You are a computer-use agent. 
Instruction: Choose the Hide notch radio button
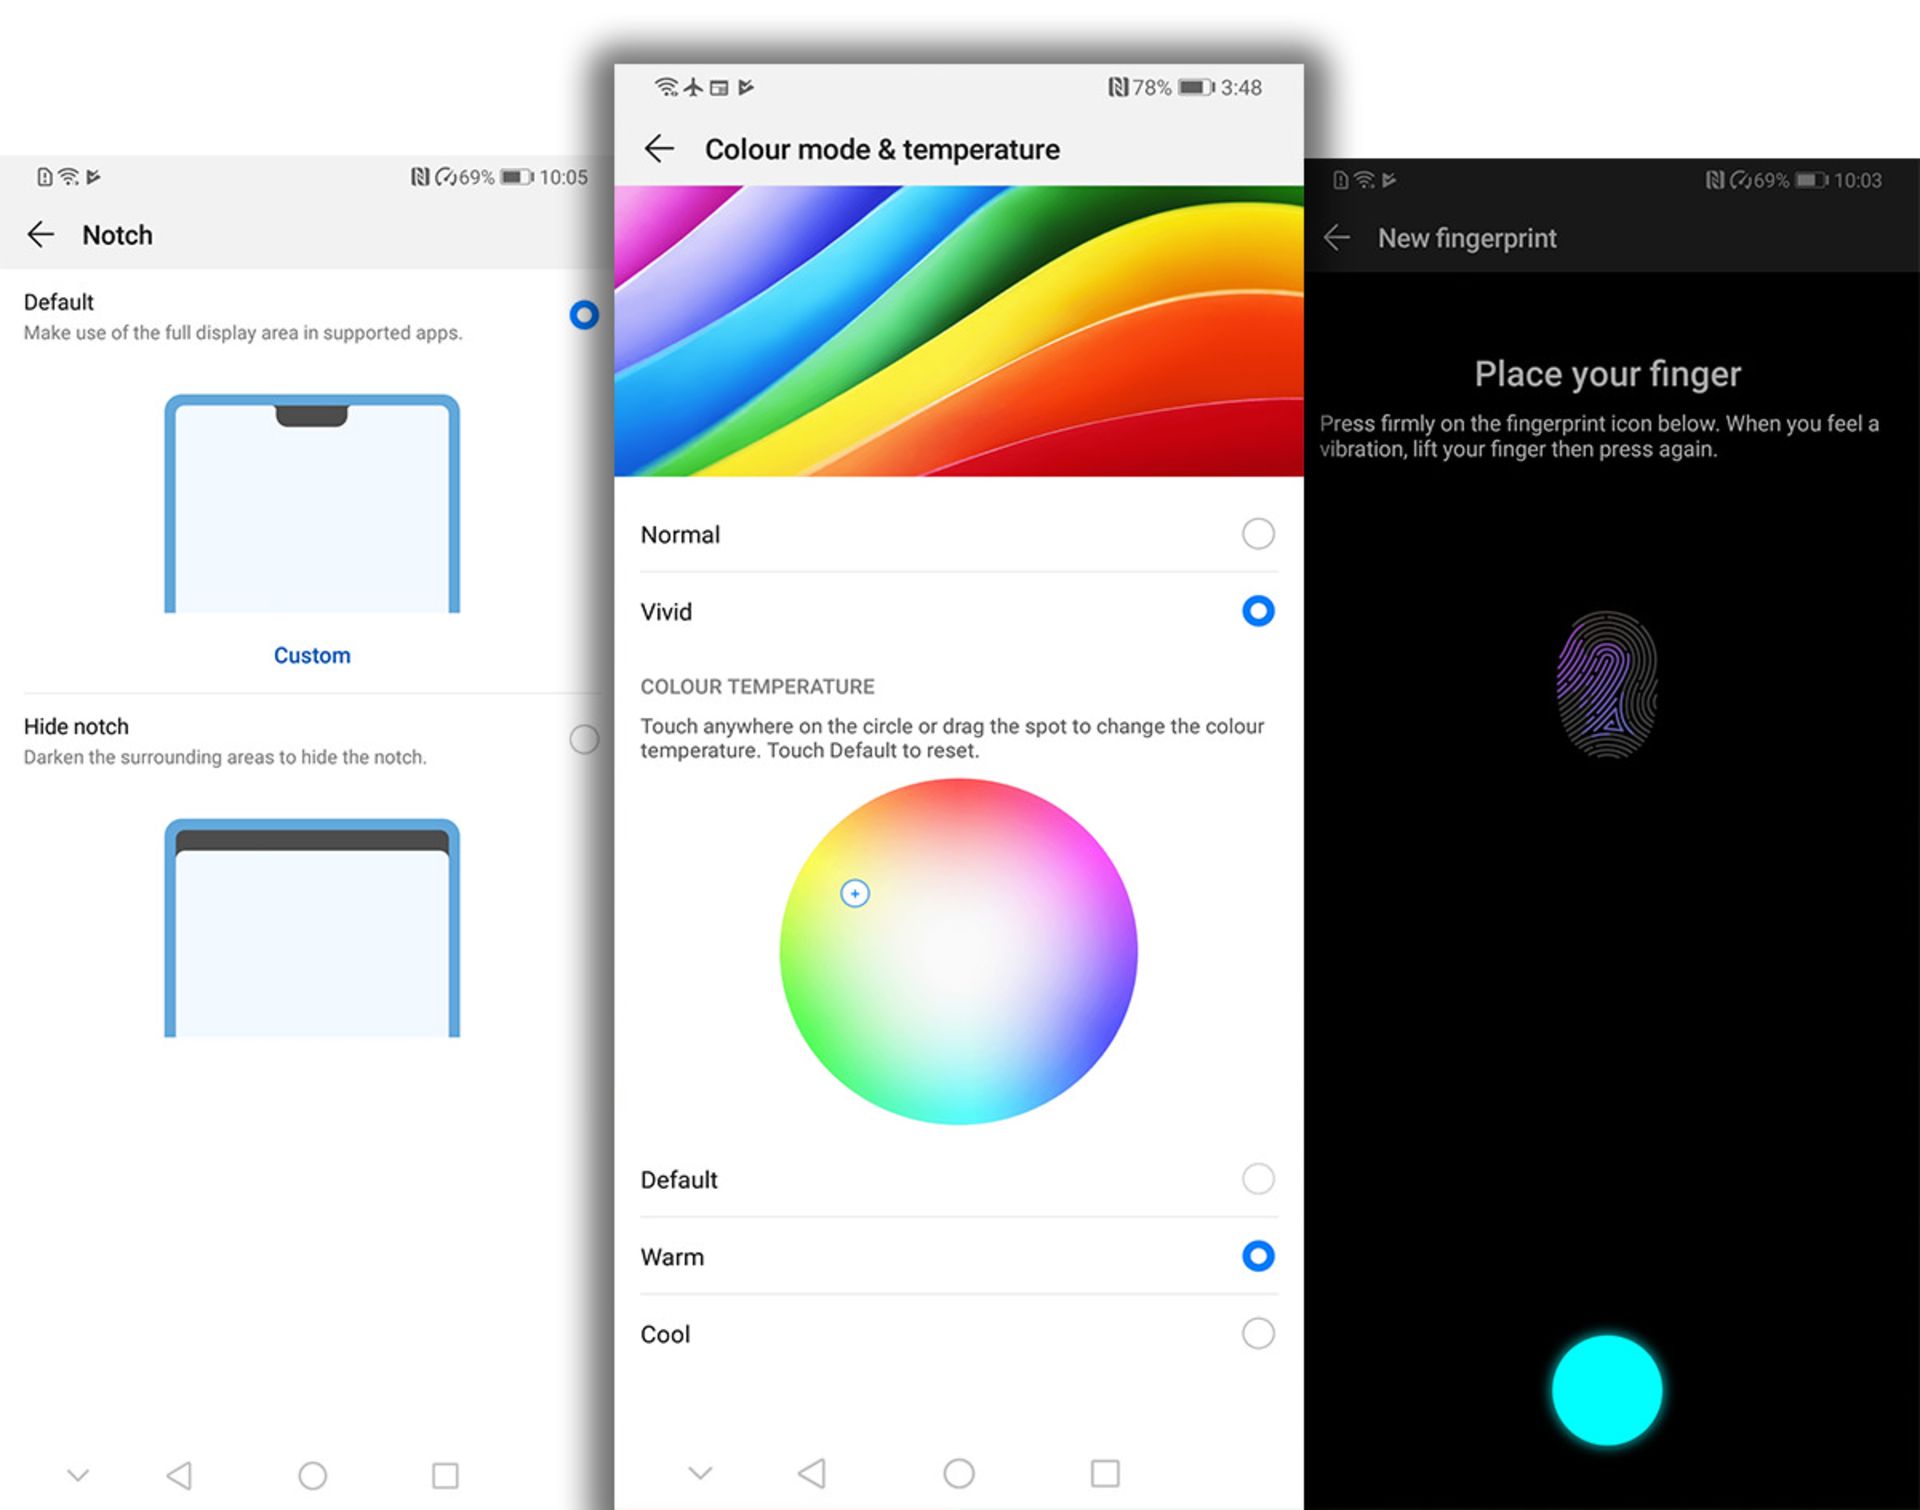click(x=584, y=740)
